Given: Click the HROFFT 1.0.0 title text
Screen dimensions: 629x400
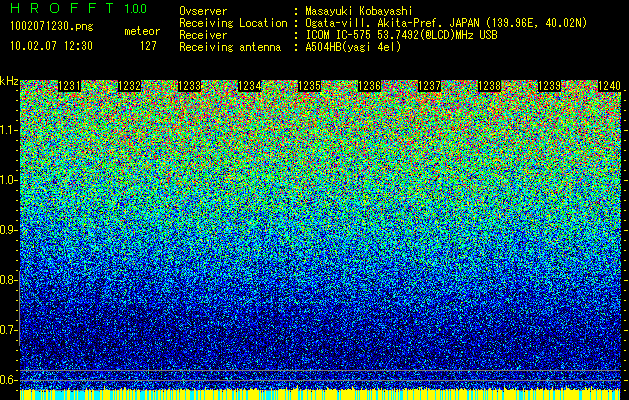Looking at the screenshot, I should (x=79, y=8).
